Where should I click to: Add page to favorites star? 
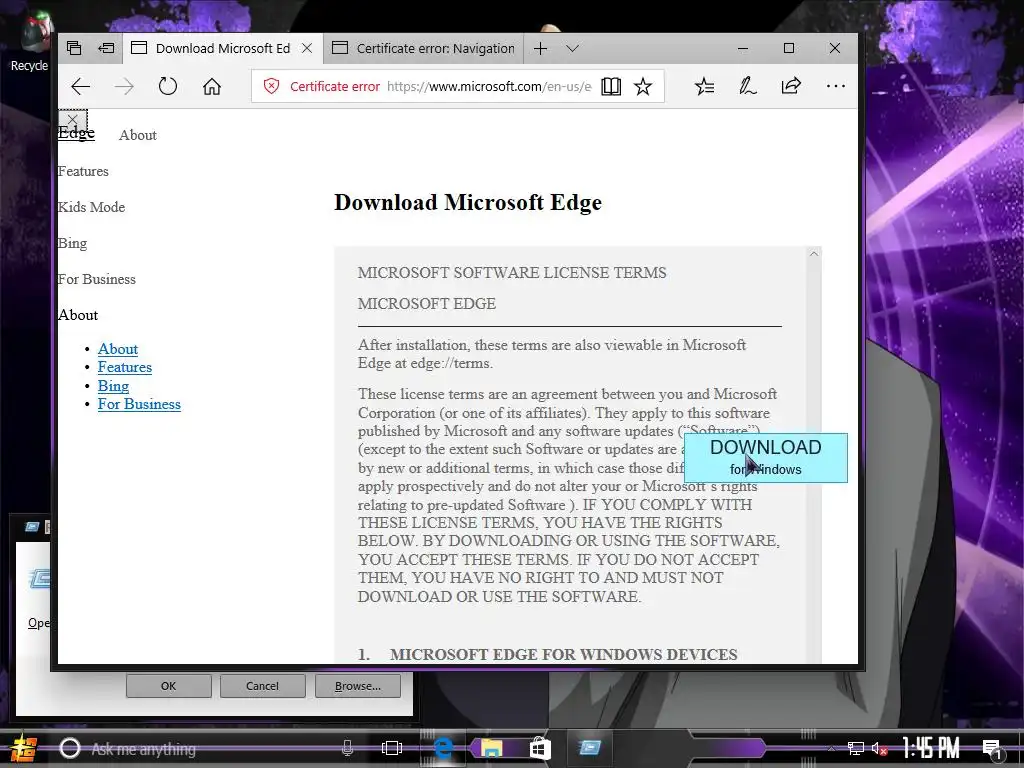pyautogui.click(x=643, y=86)
